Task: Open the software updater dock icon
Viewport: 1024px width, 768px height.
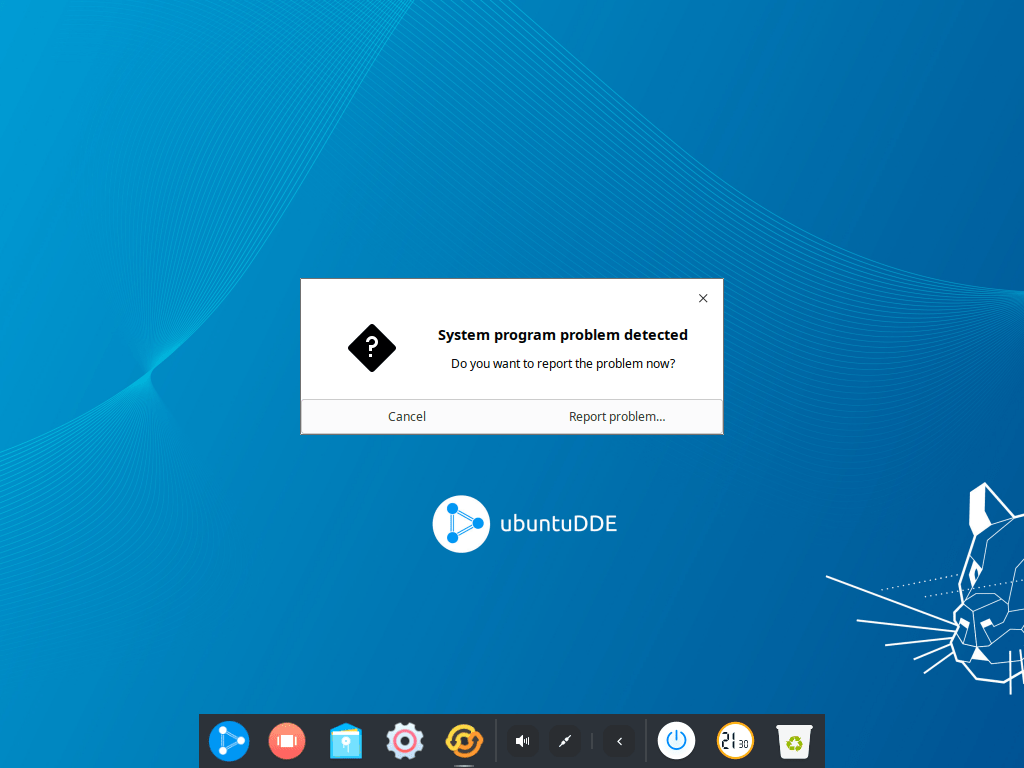Action: coord(464,741)
